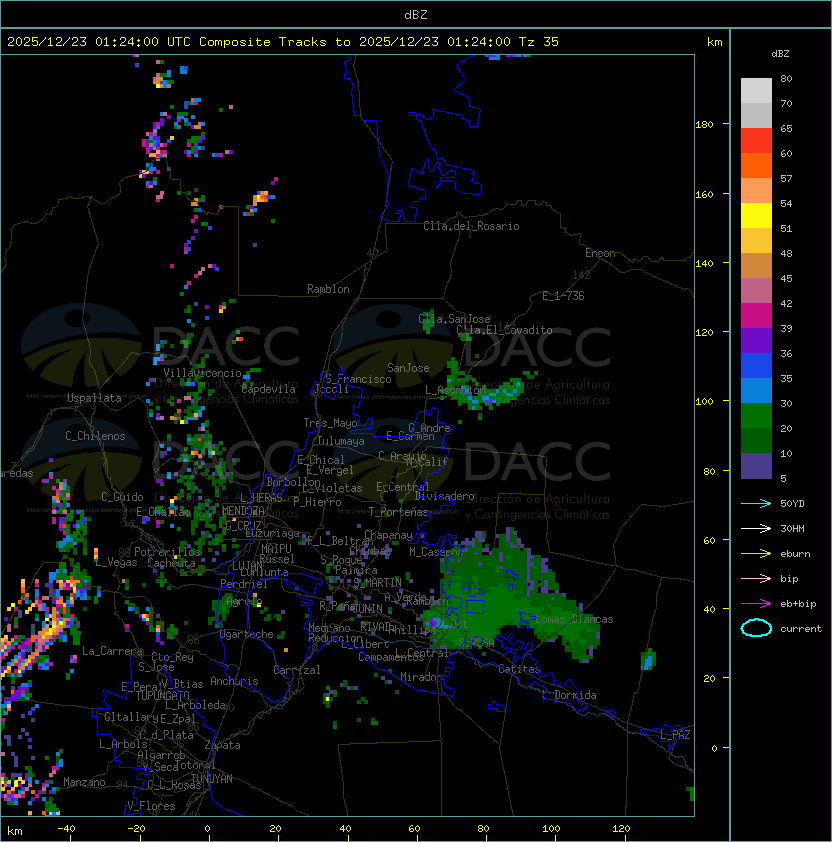Image resolution: width=832 pixels, height=842 pixels.
Task: Pick the light gray top swatch in the dBZ legend
Action: tap(756, 91)
